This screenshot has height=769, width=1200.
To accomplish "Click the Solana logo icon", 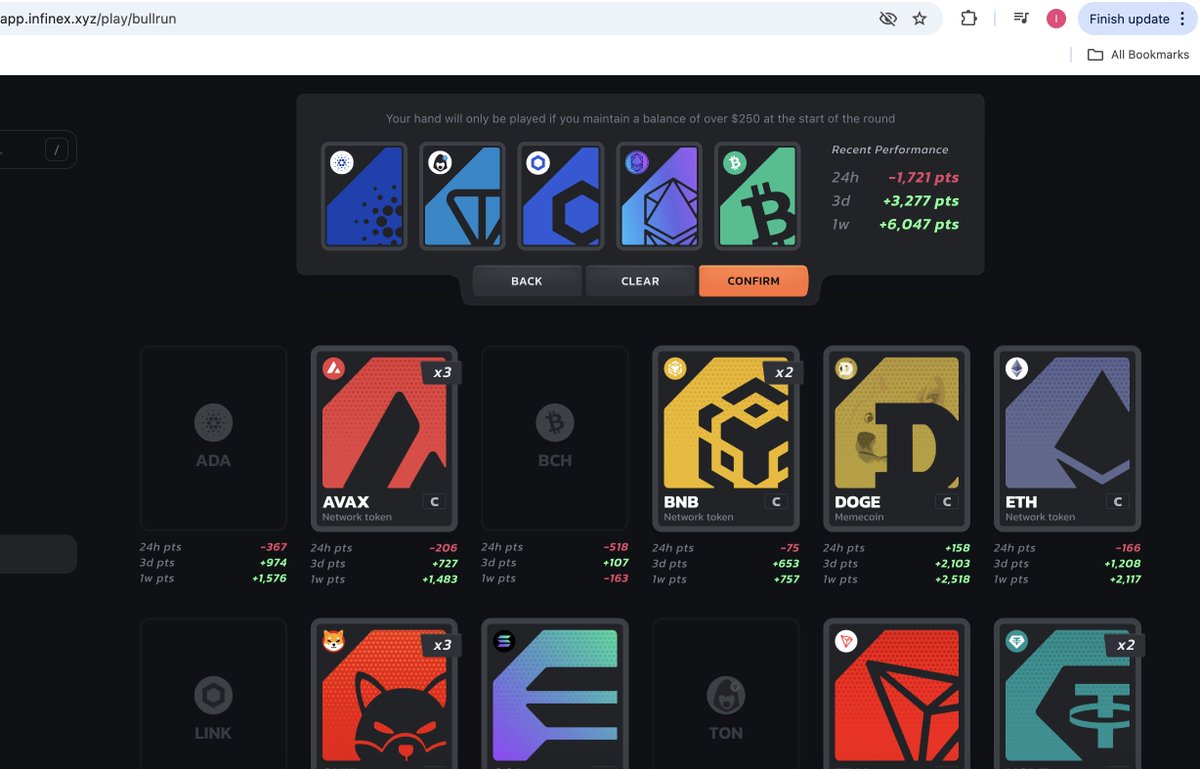I will pyautogui.click(x=504, y=641).
